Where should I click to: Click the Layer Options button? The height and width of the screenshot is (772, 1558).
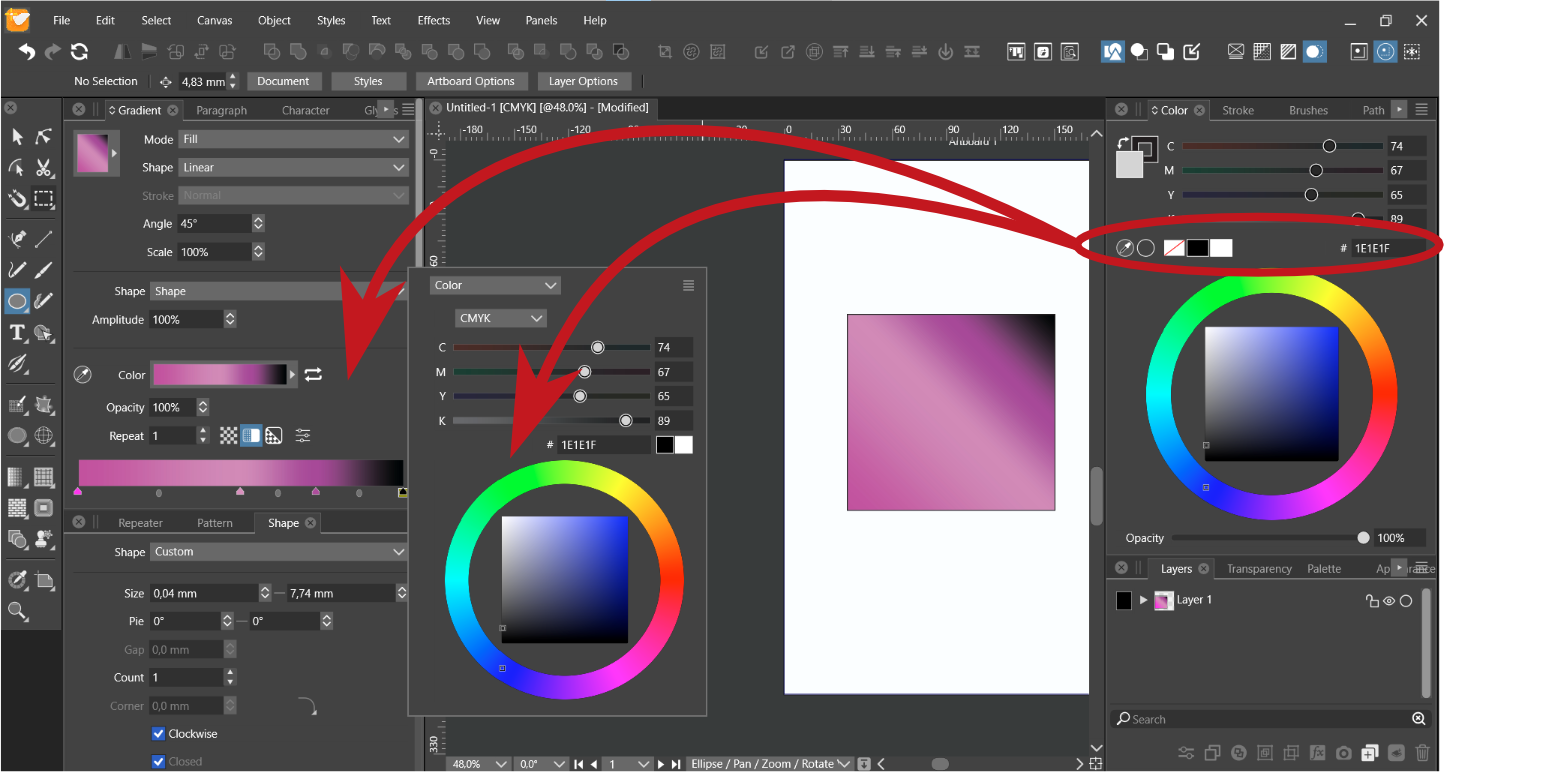tap(584, 81)
